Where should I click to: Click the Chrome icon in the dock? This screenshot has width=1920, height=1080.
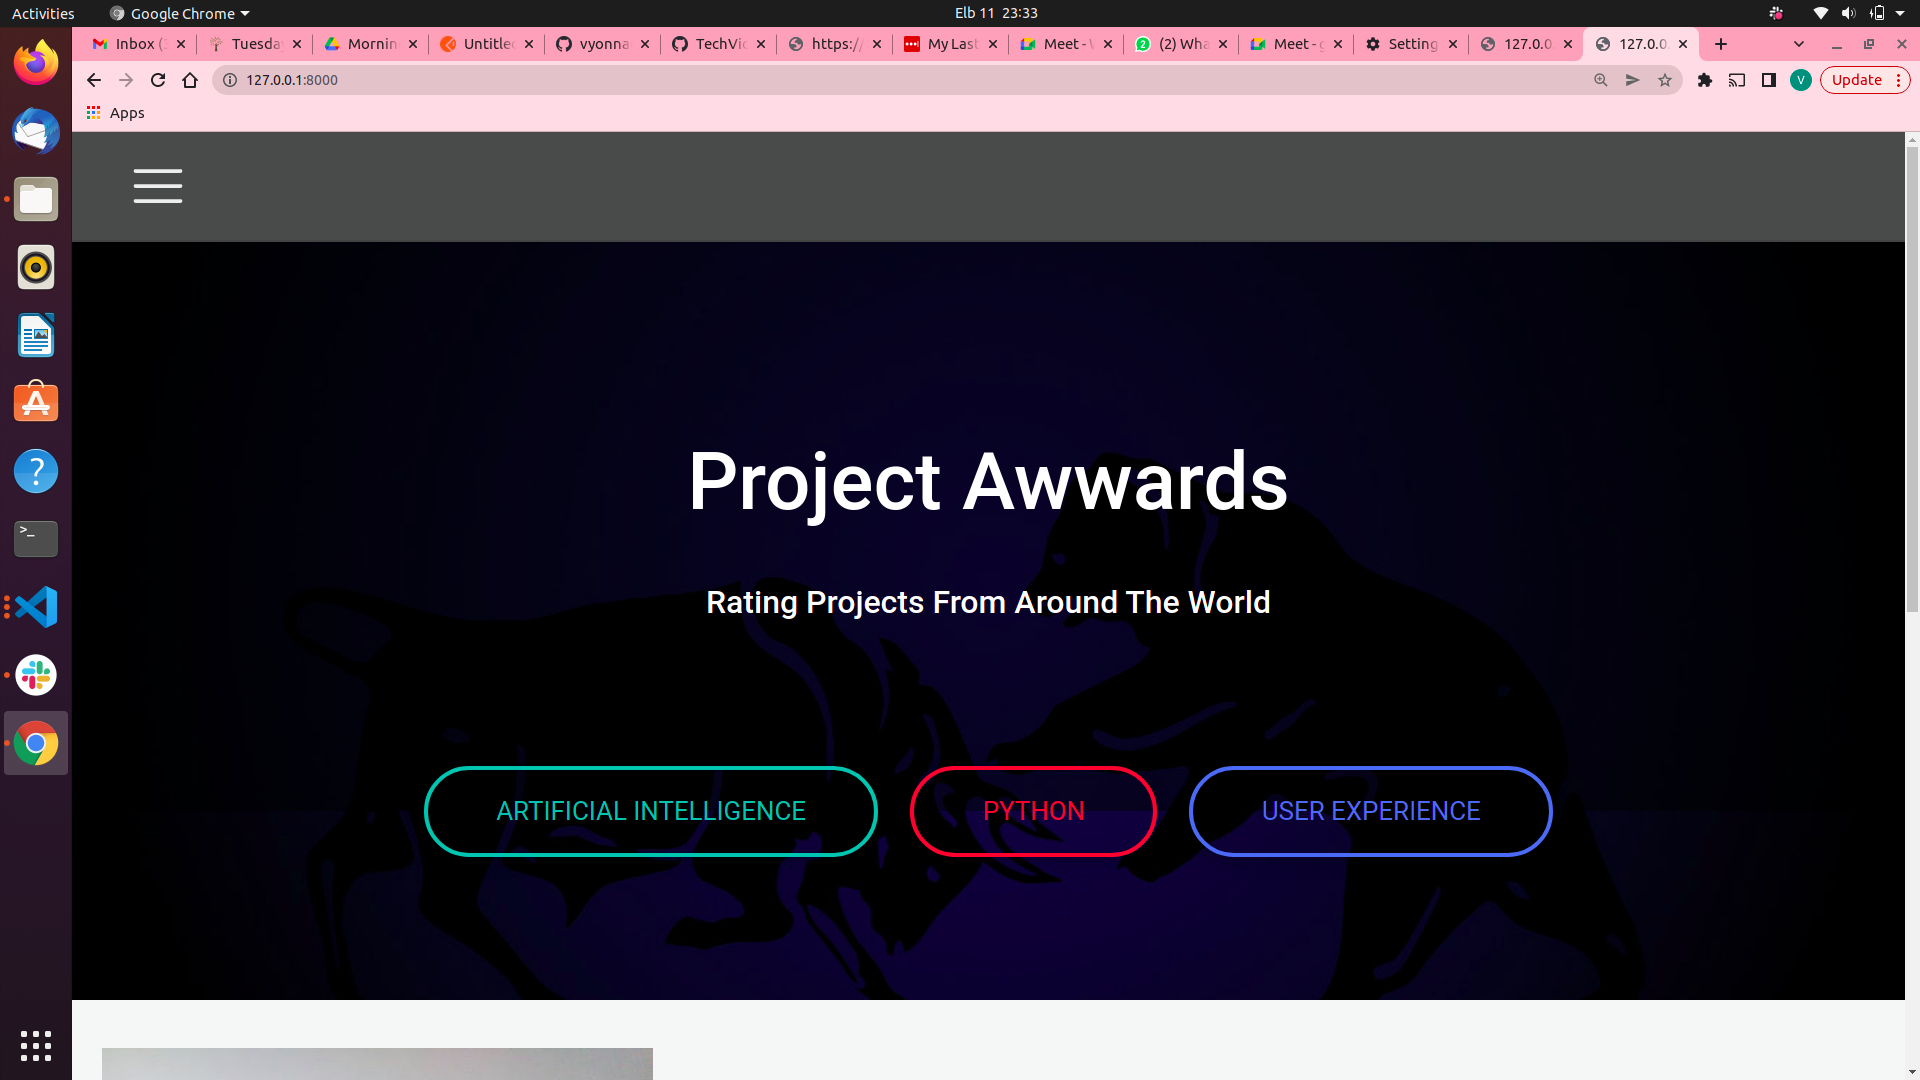[x=36, y=743]
